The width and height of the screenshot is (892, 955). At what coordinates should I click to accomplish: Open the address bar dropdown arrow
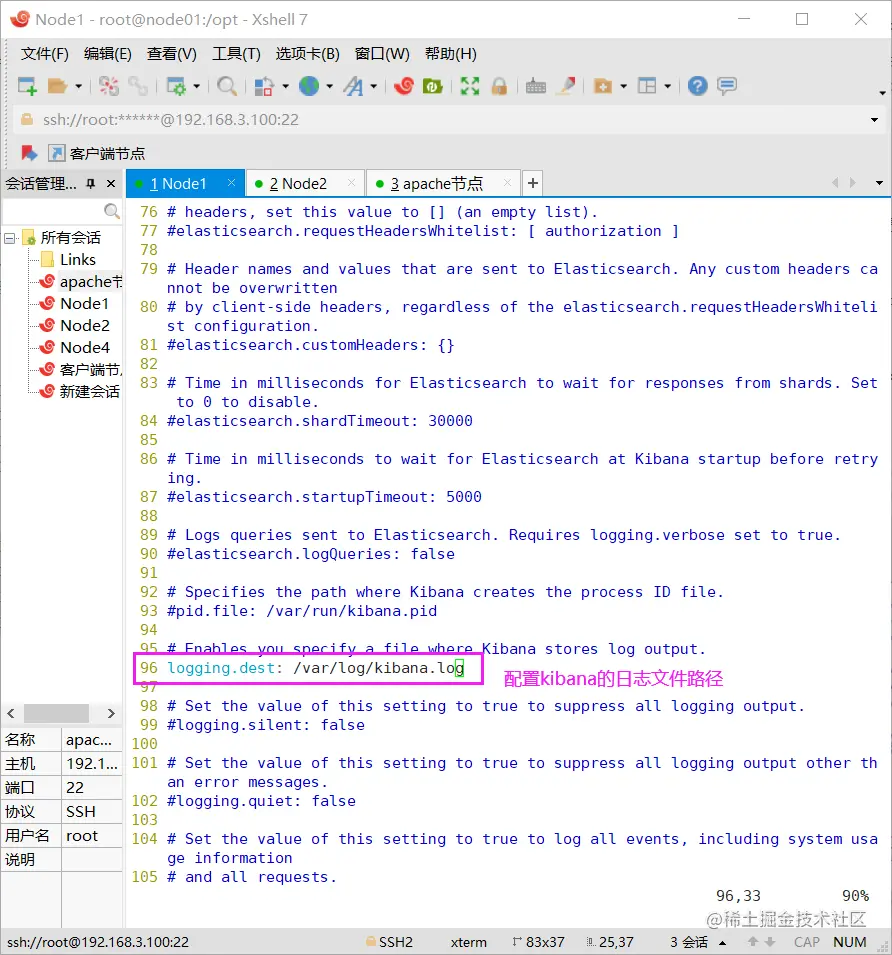(876, 120)
